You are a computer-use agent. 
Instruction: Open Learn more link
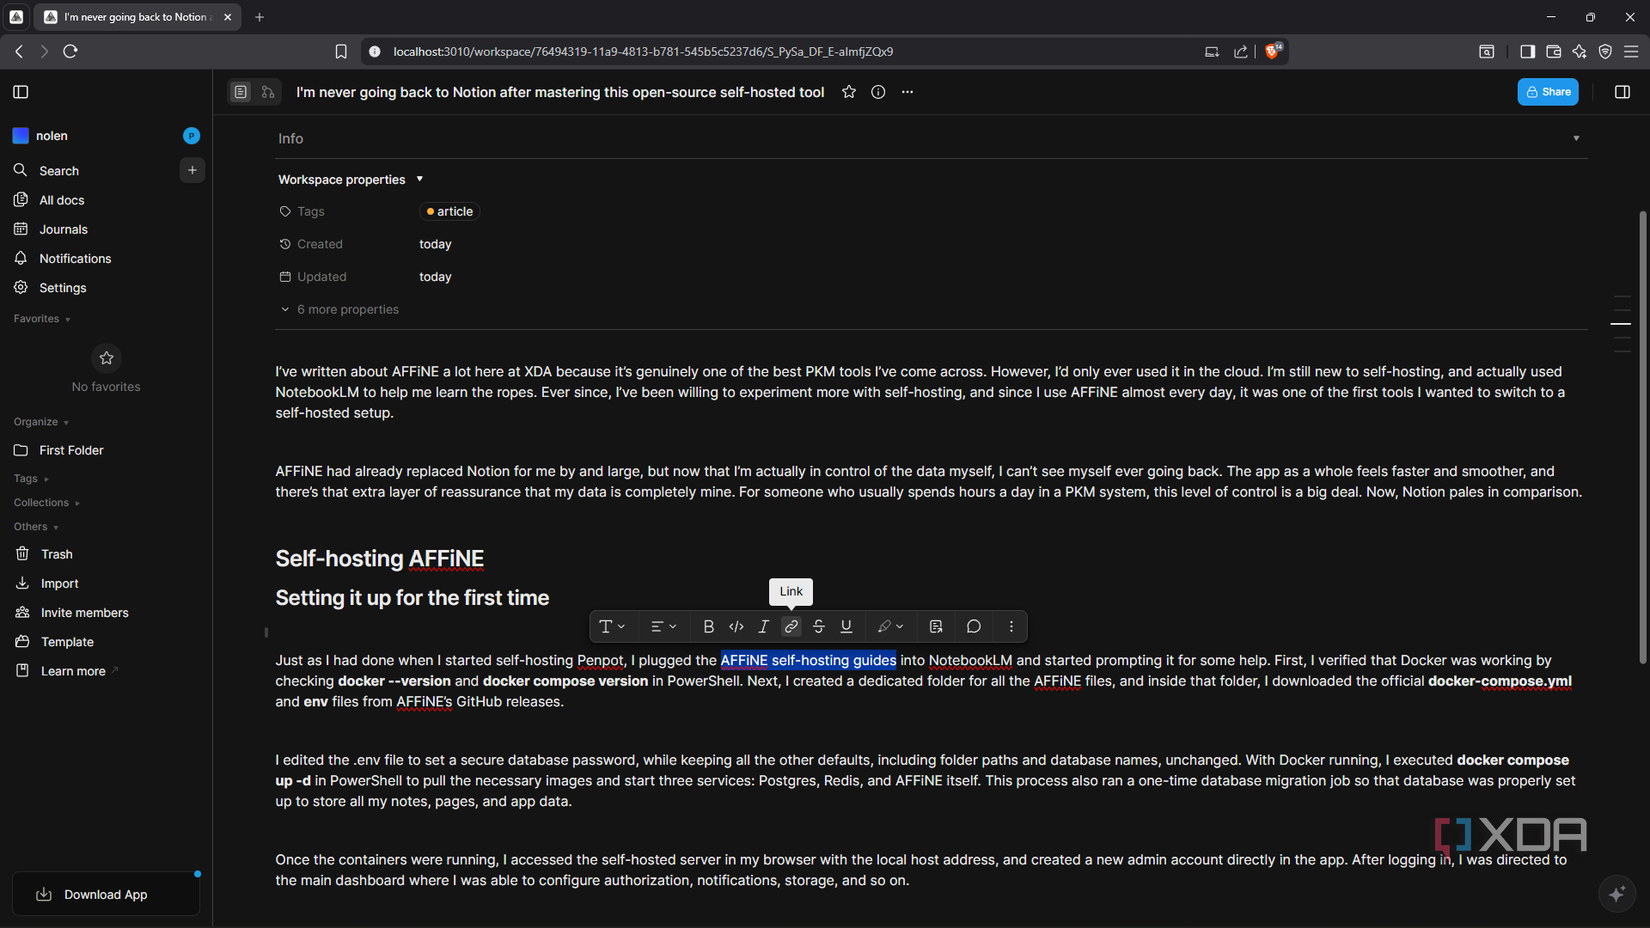pos(106,671)
